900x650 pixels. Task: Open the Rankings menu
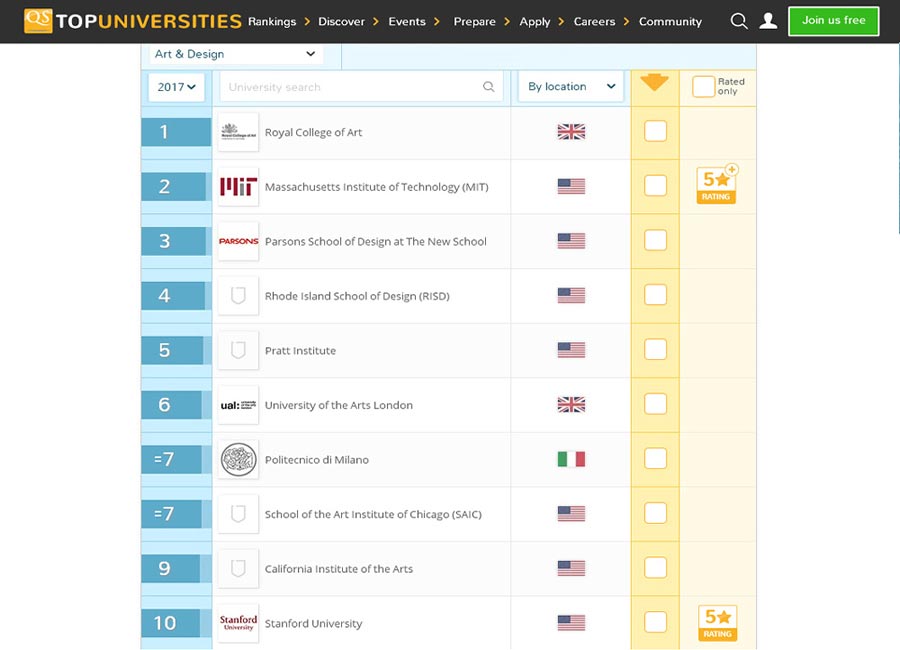click(272, 21)
